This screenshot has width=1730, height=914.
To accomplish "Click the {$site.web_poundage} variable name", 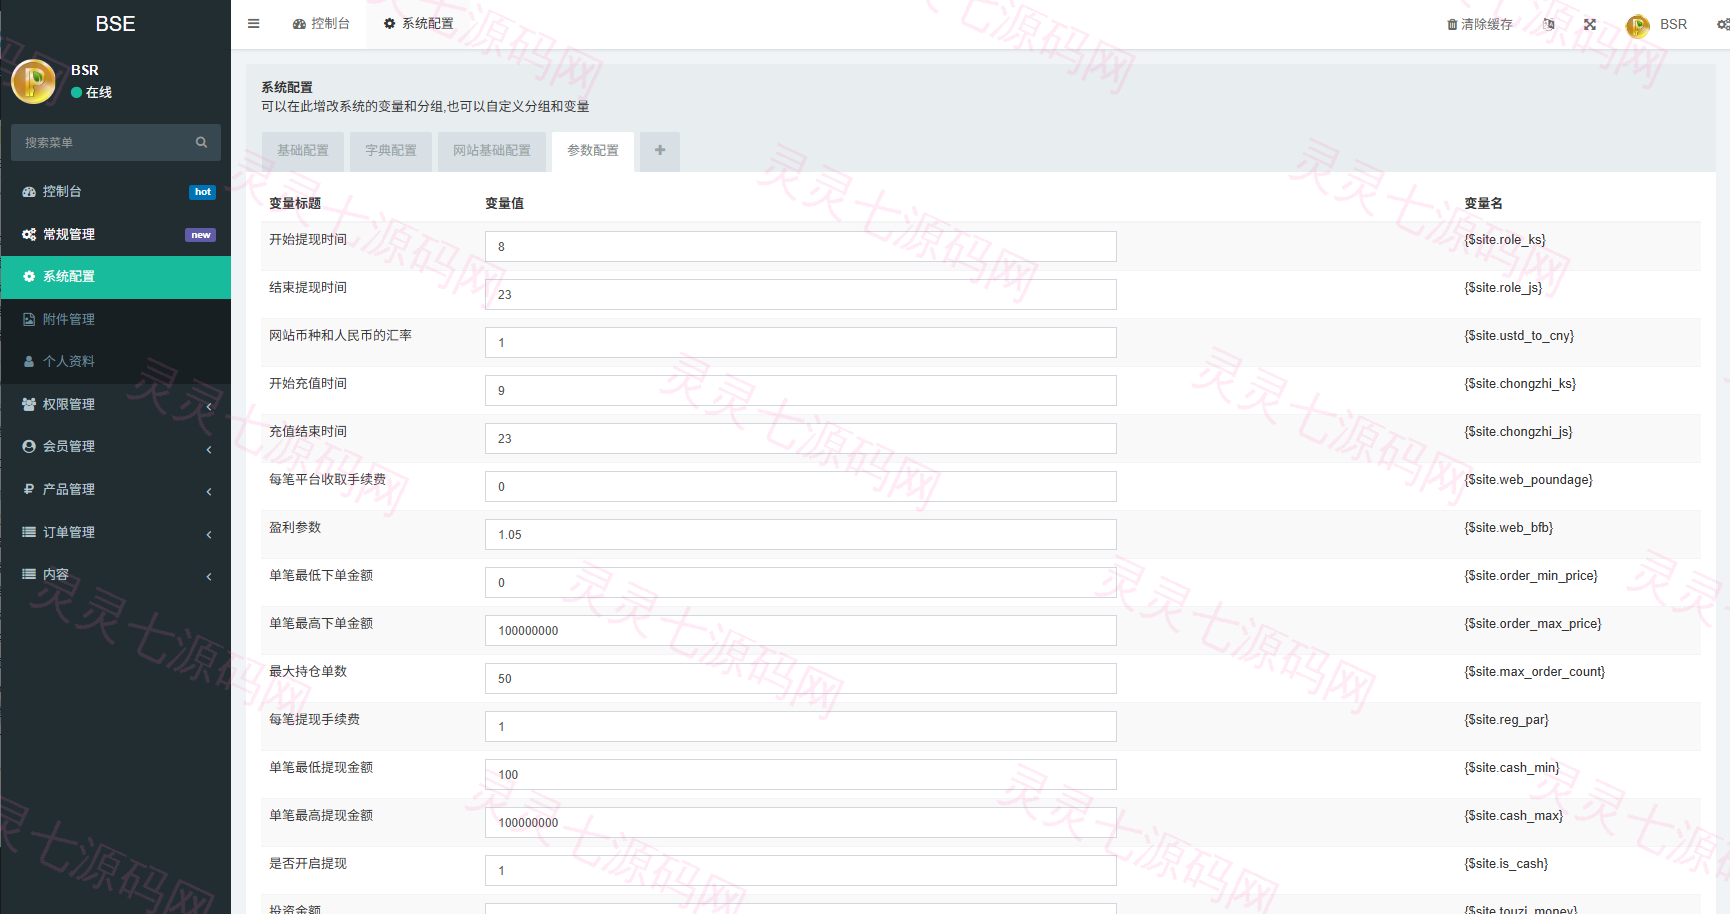I will tap(1528, 480).
